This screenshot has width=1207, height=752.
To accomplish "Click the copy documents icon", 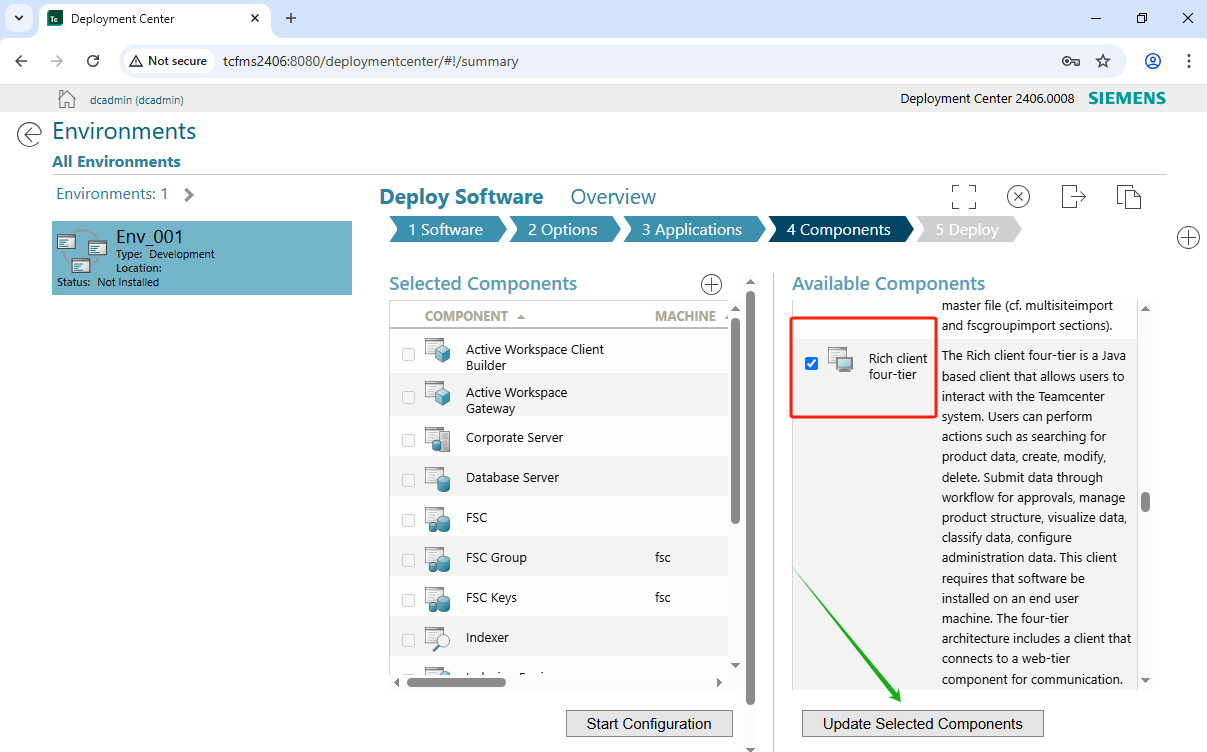I will tap(1128, 196).
